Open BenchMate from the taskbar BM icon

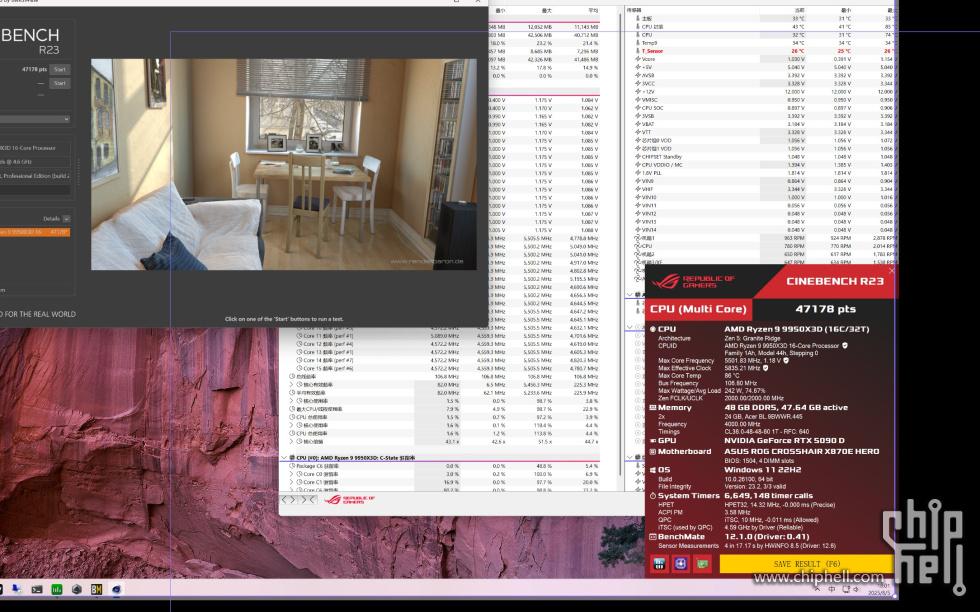[x=96, y=589]
